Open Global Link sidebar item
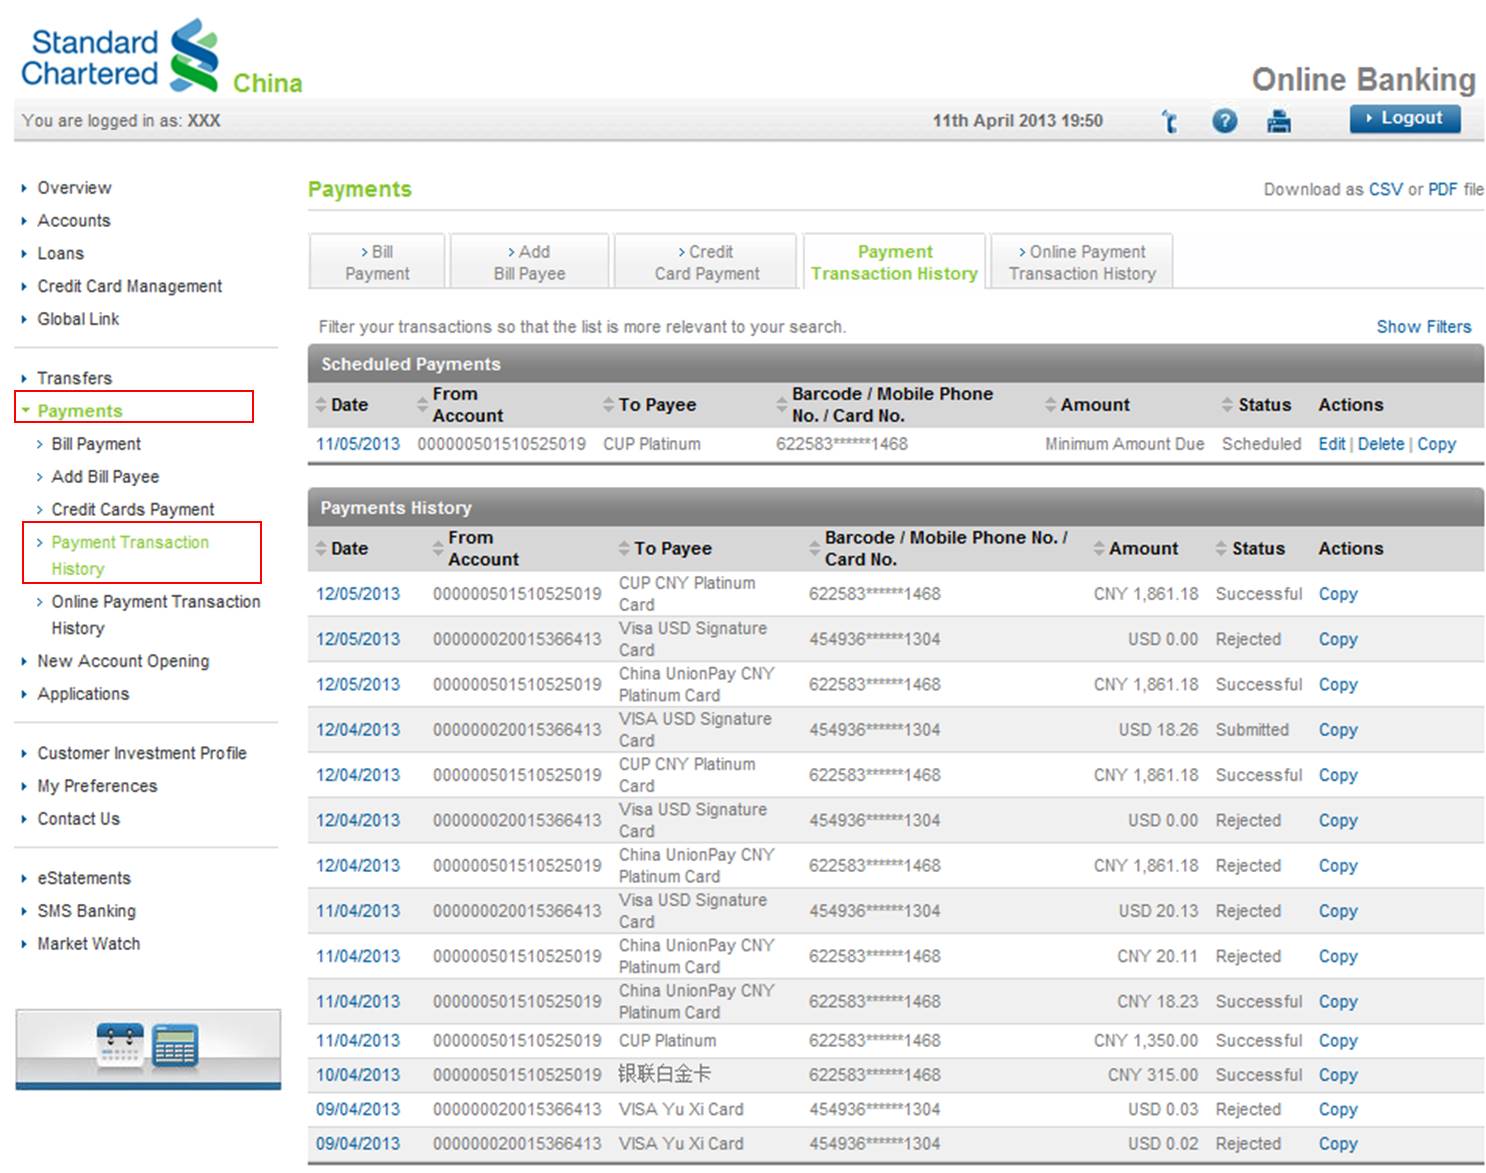Viewport: 1486px width, 1173px height. pyautogui.click(x=78, y=319)
